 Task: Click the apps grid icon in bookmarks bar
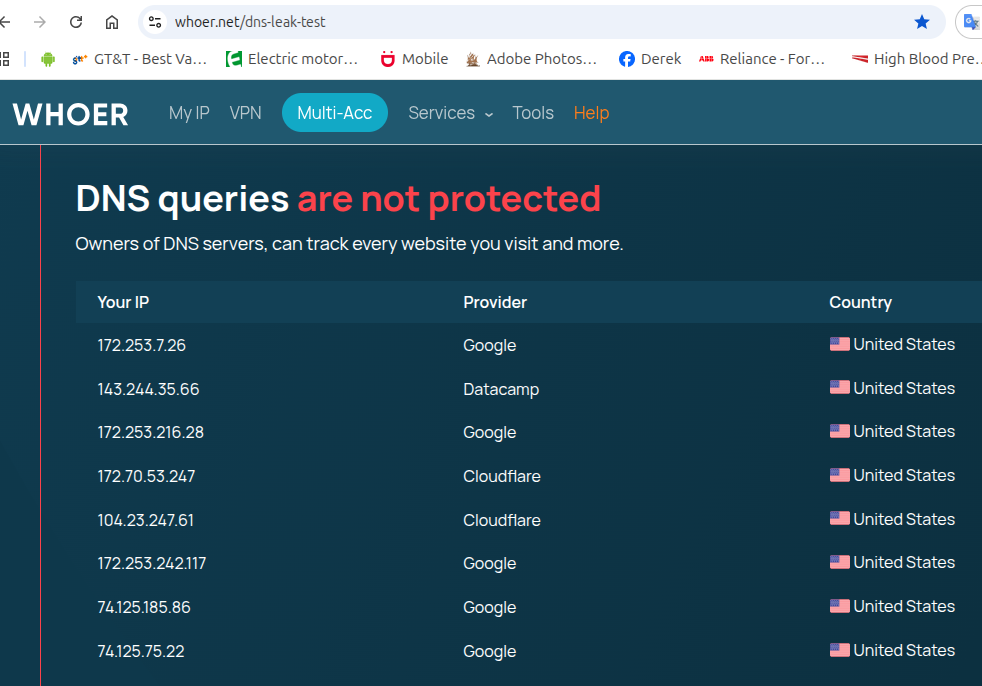pos(5,59)
